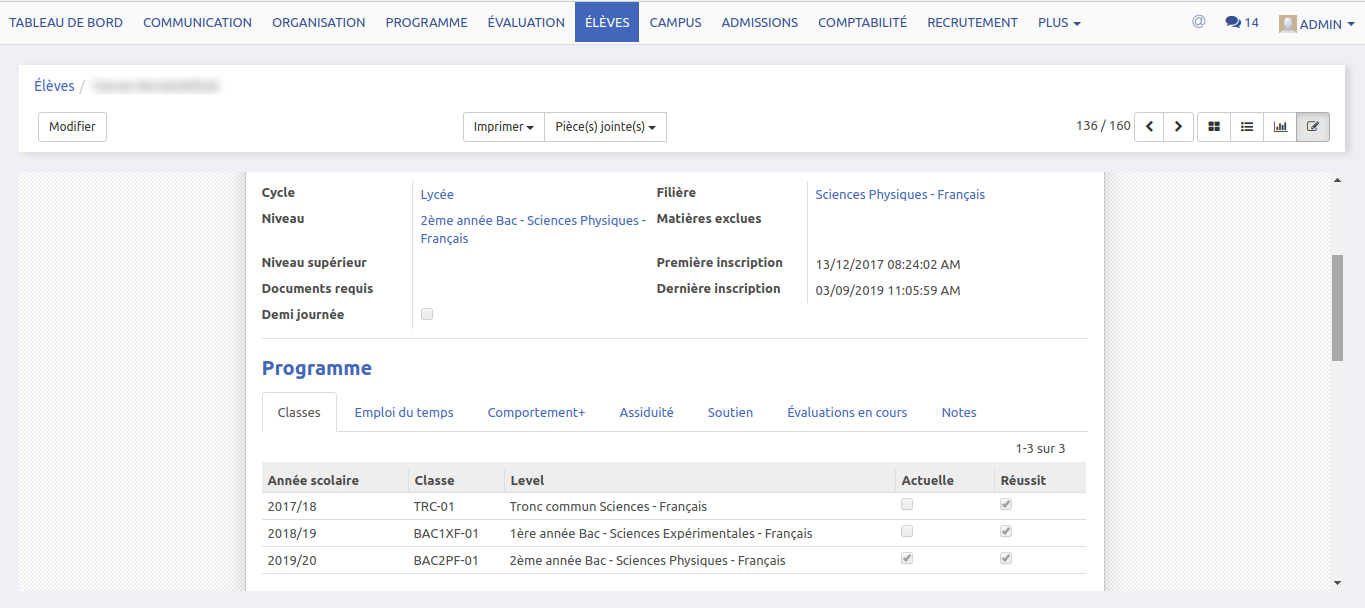Click the Modifier button

pos(72,127)
